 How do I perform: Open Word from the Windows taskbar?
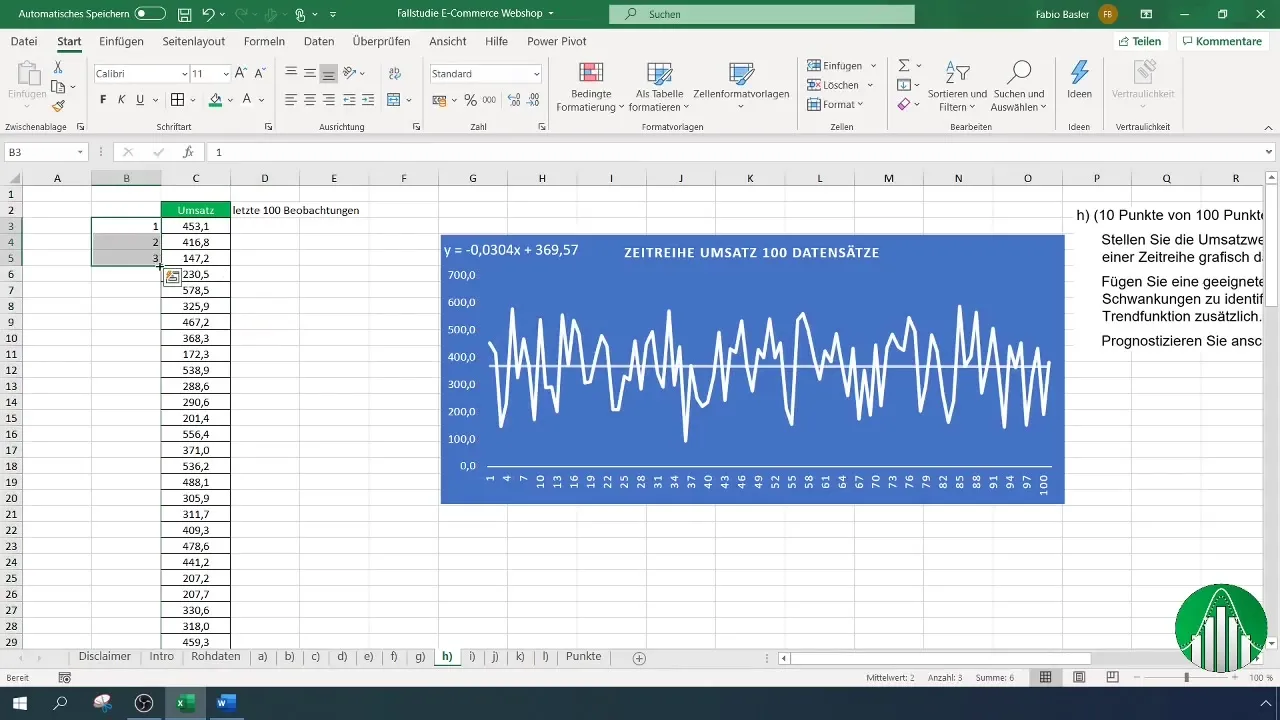tap(226, 703)
